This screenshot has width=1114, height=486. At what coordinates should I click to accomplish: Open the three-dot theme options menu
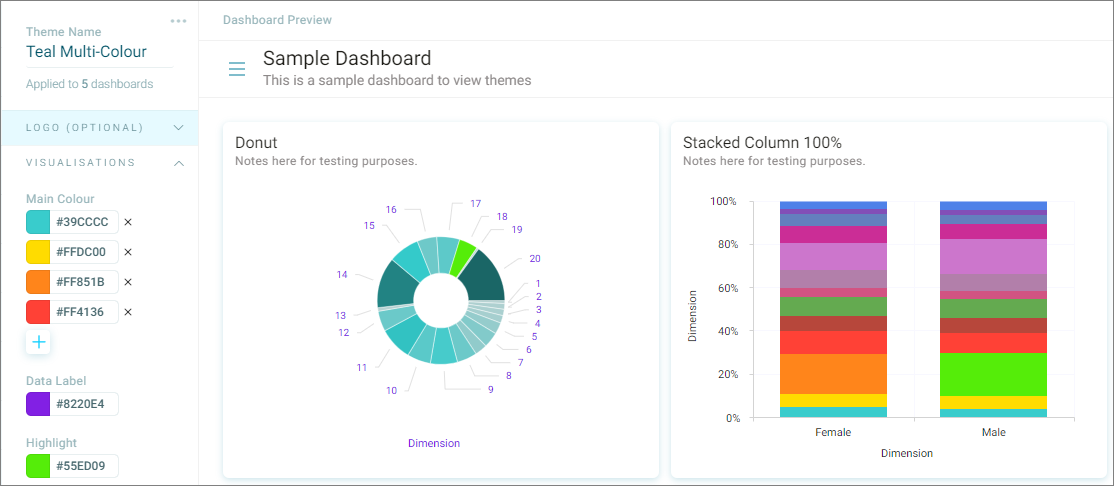(x=178, y=21)
